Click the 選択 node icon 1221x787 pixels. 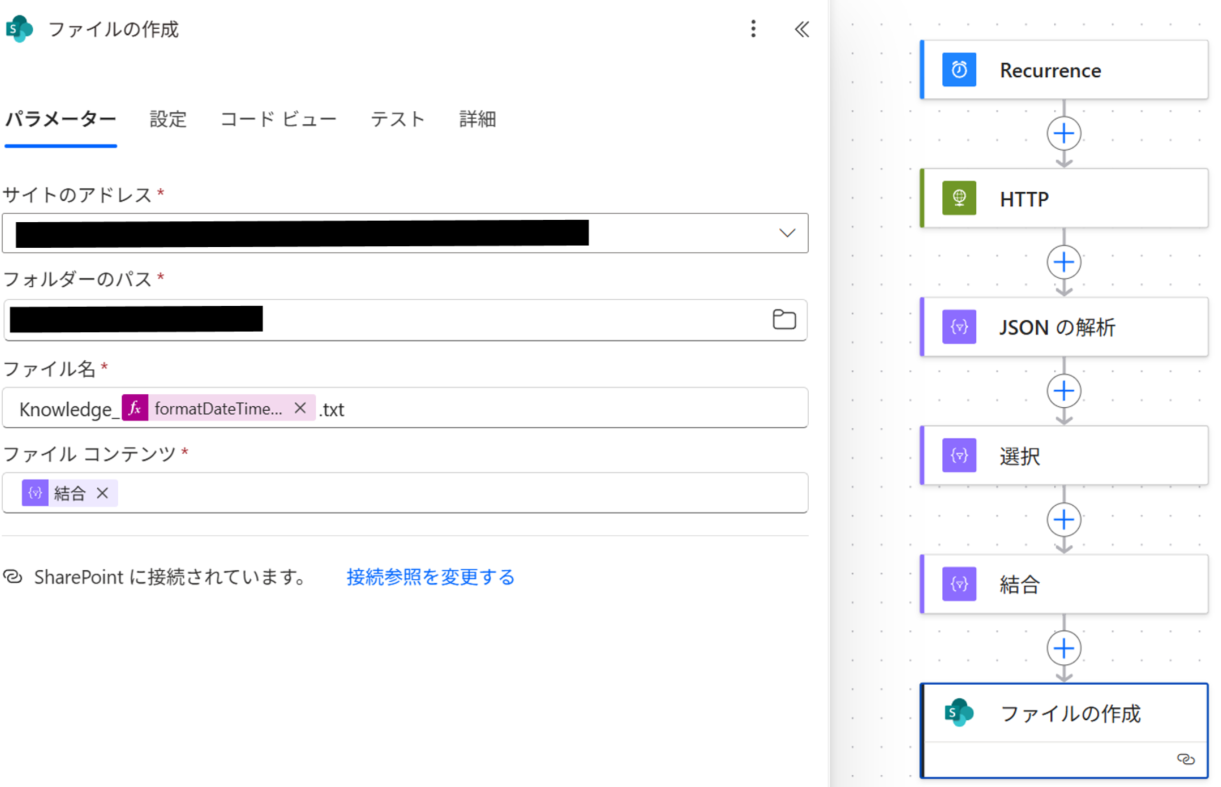click(x=959, y=456)
